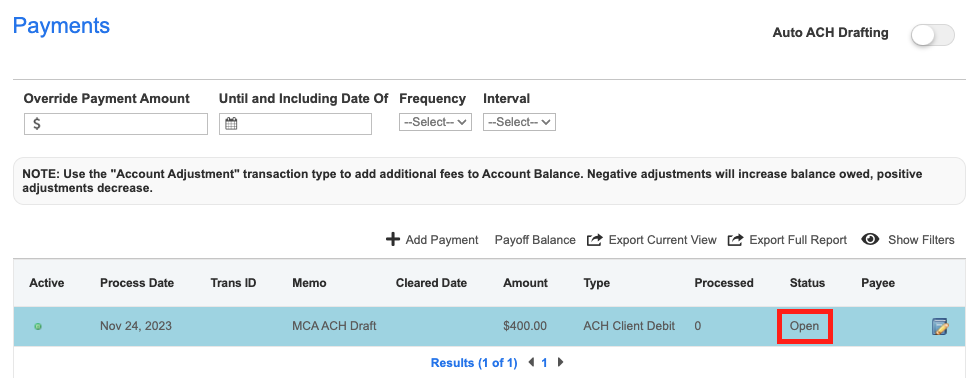Sort by the Trans ID column header
This screenshot has height=378, width=975.
click(233, 283)
